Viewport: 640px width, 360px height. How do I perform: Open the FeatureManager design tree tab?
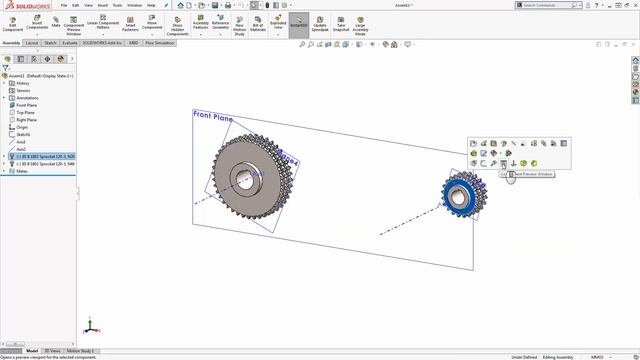(x=7, y=59)
